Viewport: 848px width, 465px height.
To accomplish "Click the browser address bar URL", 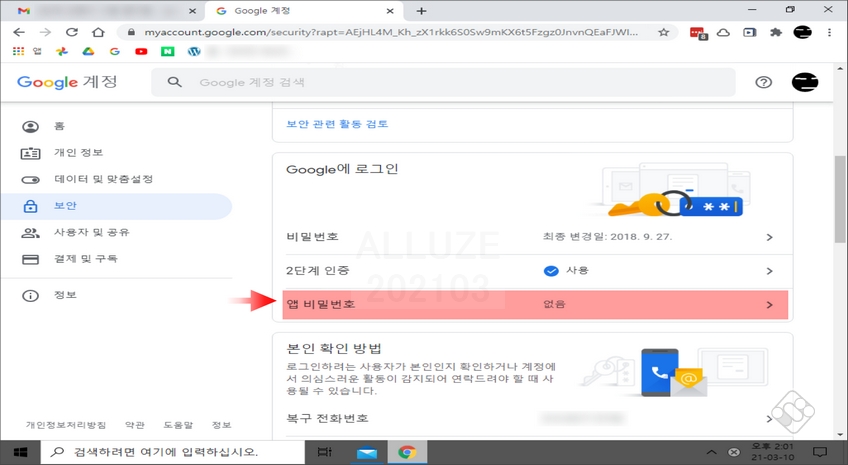I will click(390, 32).
